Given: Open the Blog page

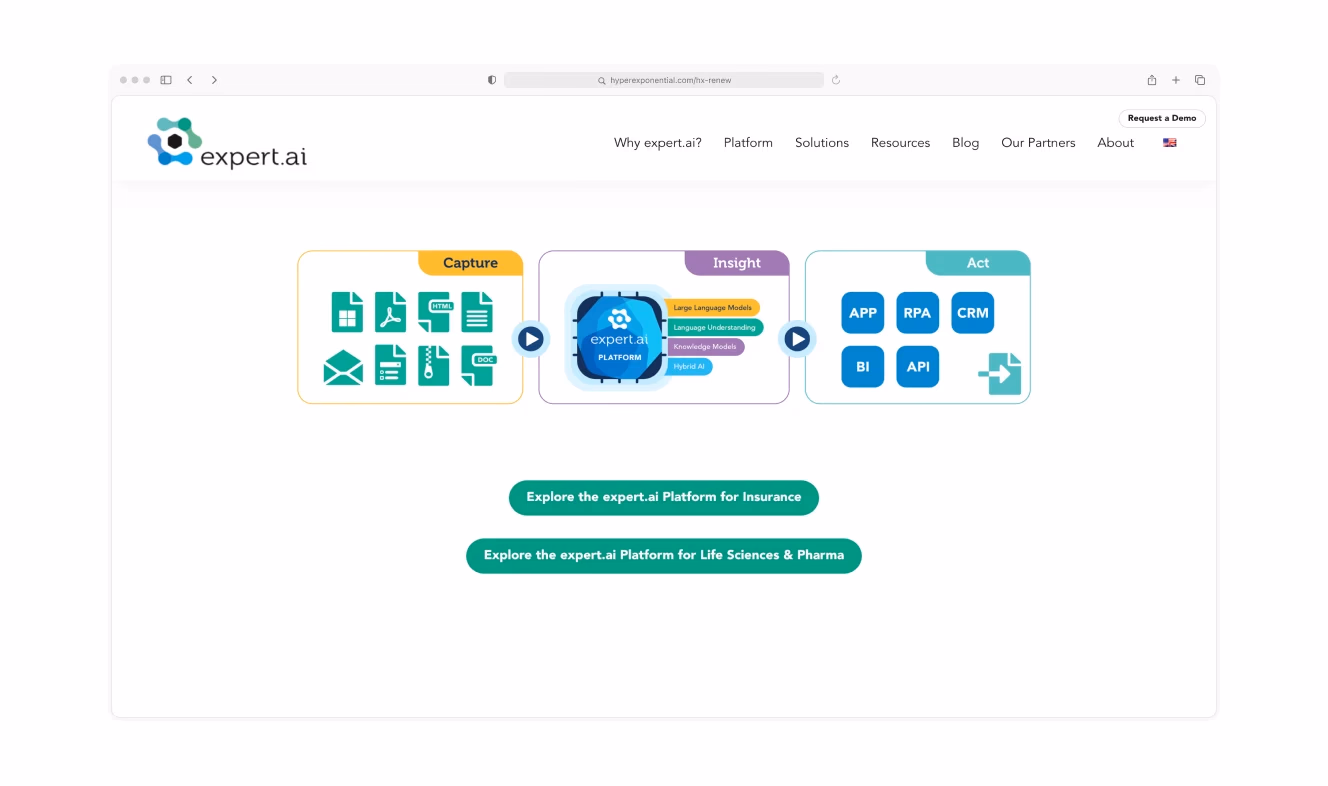Looking at the screenshot, I should point(966,143).
